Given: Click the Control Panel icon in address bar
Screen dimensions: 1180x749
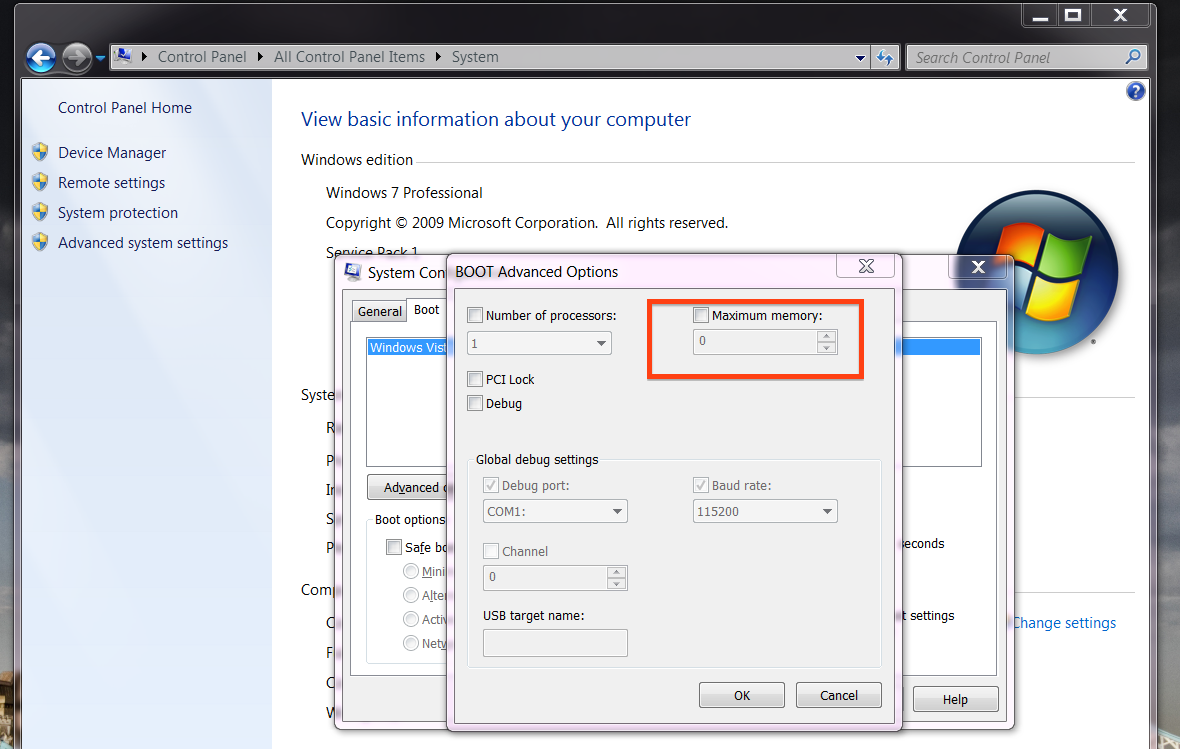Looking at the screenshot, I should 123,56.
